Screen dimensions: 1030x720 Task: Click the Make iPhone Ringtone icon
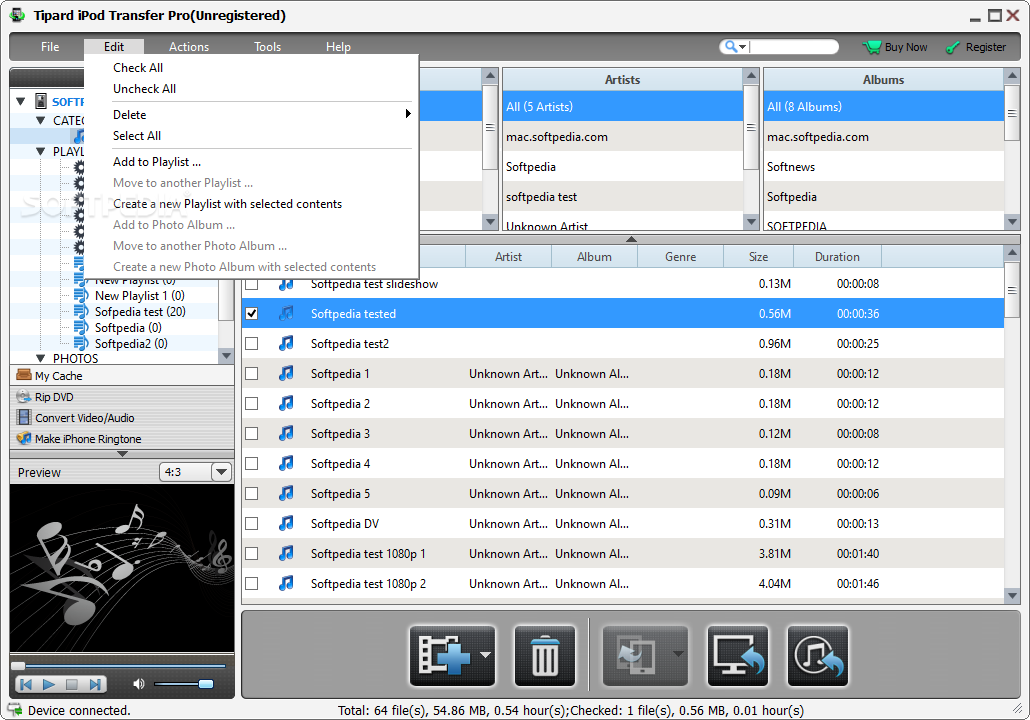click(24, 438)
